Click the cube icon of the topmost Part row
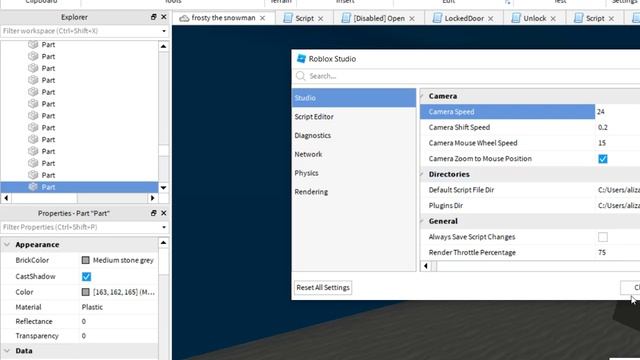 (x=33, y=44)
